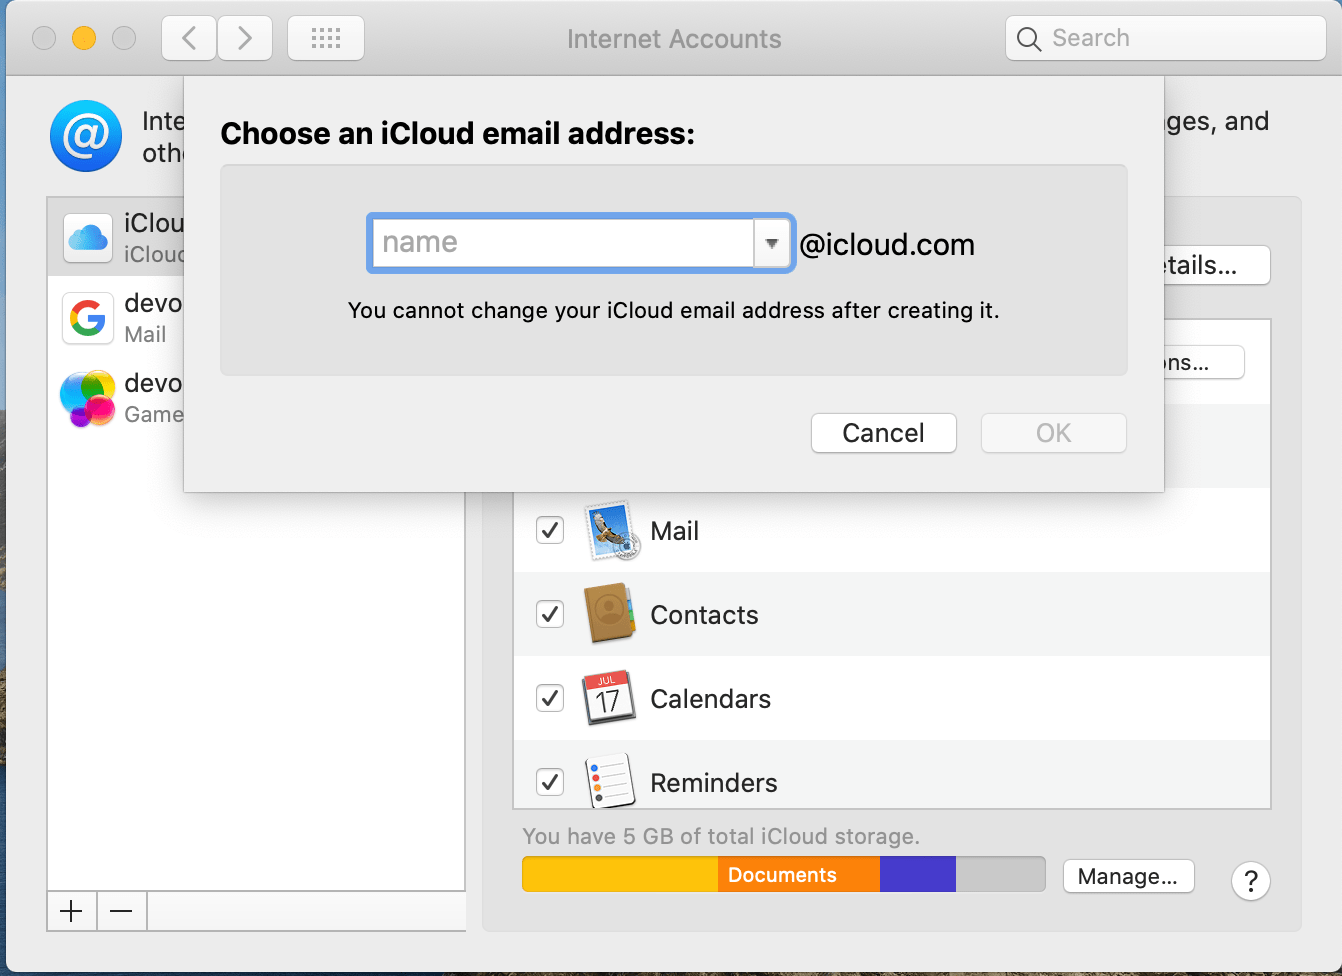
Task: Uncheck the Mail checkbox
Action: (x=550, y=530)
